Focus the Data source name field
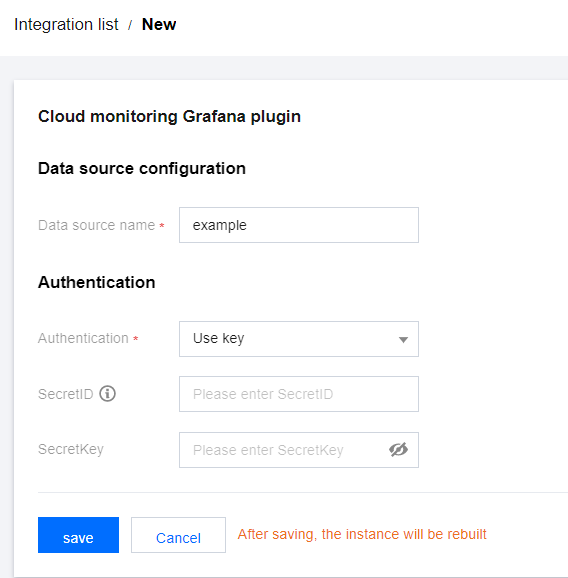Screen dimensions: 568x578 299,225
